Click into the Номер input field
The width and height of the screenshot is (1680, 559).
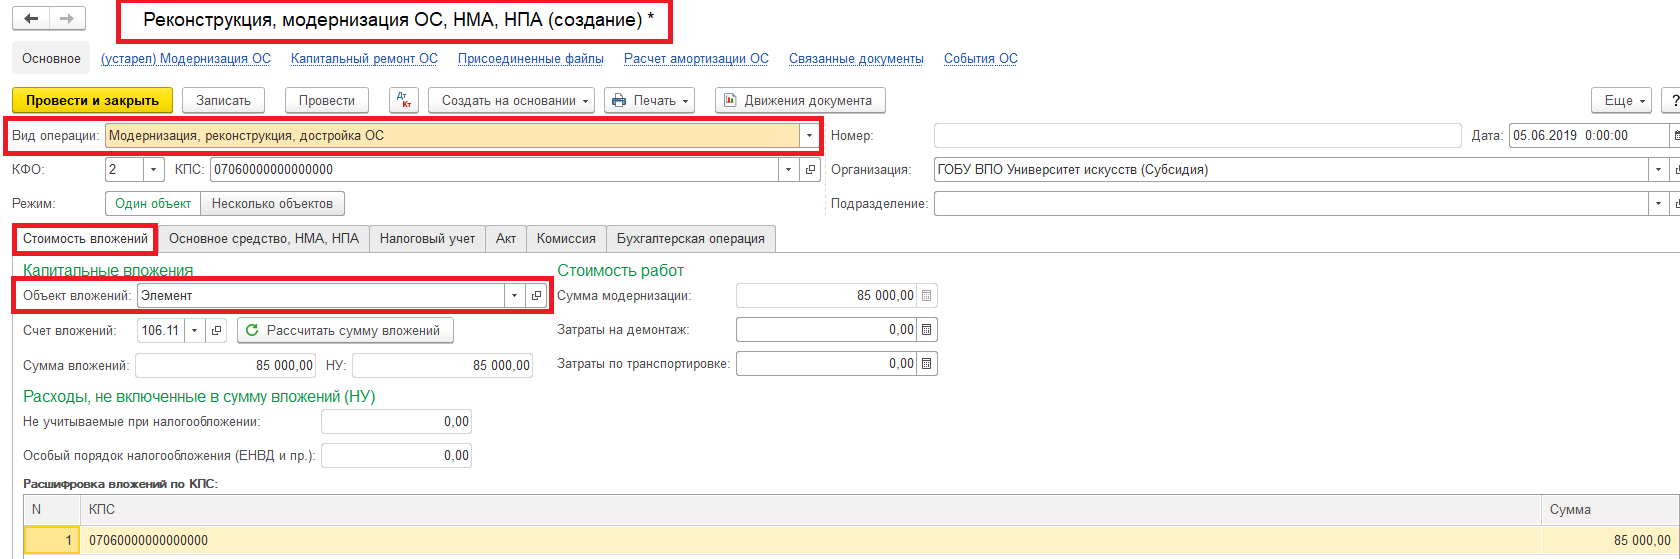pos(1197,136)
